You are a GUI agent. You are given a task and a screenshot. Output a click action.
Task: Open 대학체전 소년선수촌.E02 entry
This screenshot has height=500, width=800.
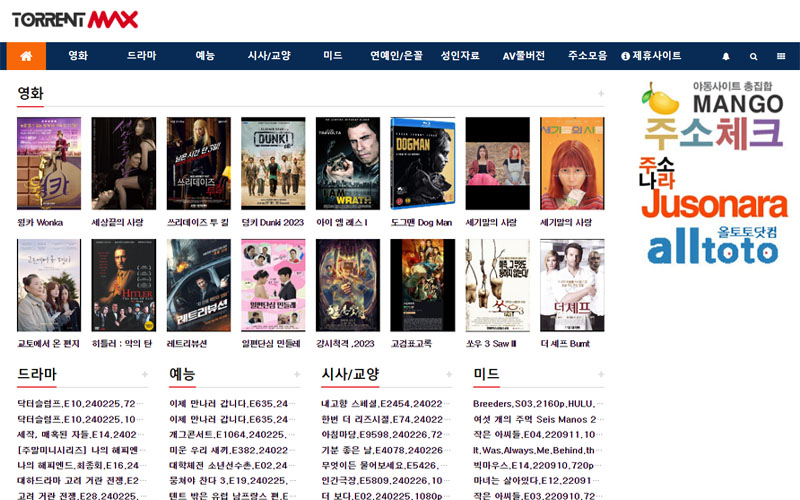click(x=232, y=465)
